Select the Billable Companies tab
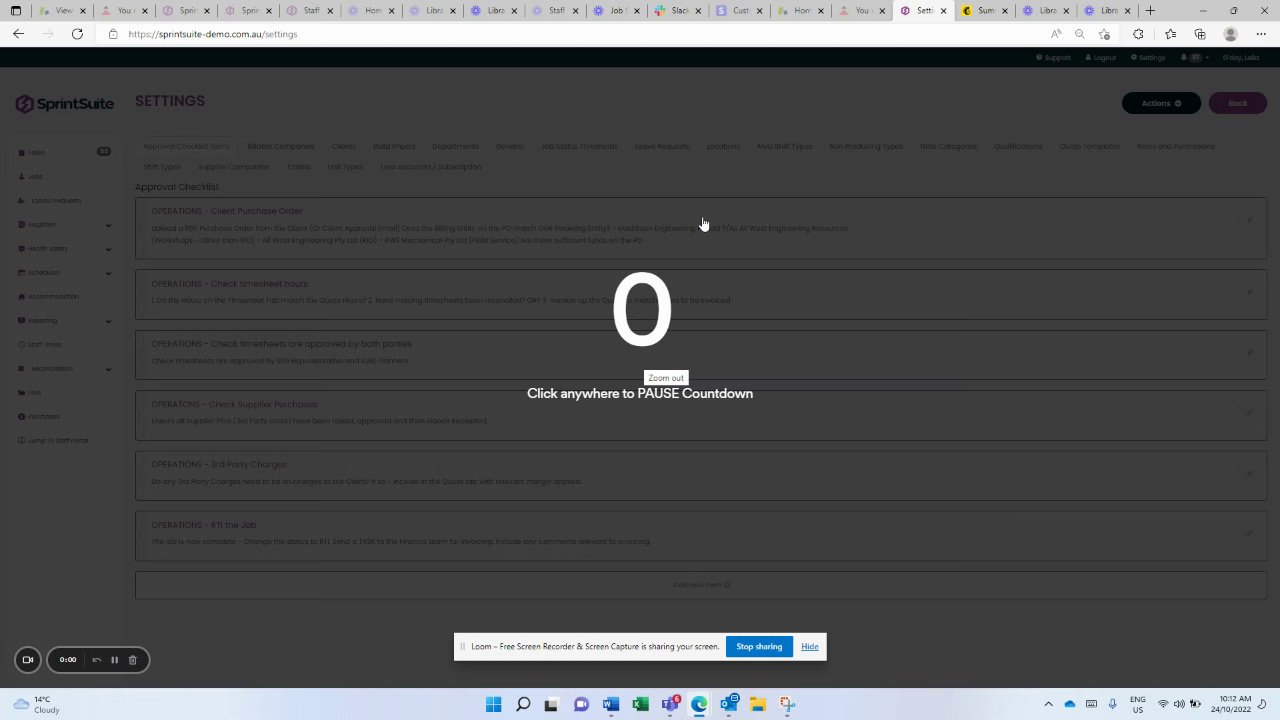 [281, 147]
